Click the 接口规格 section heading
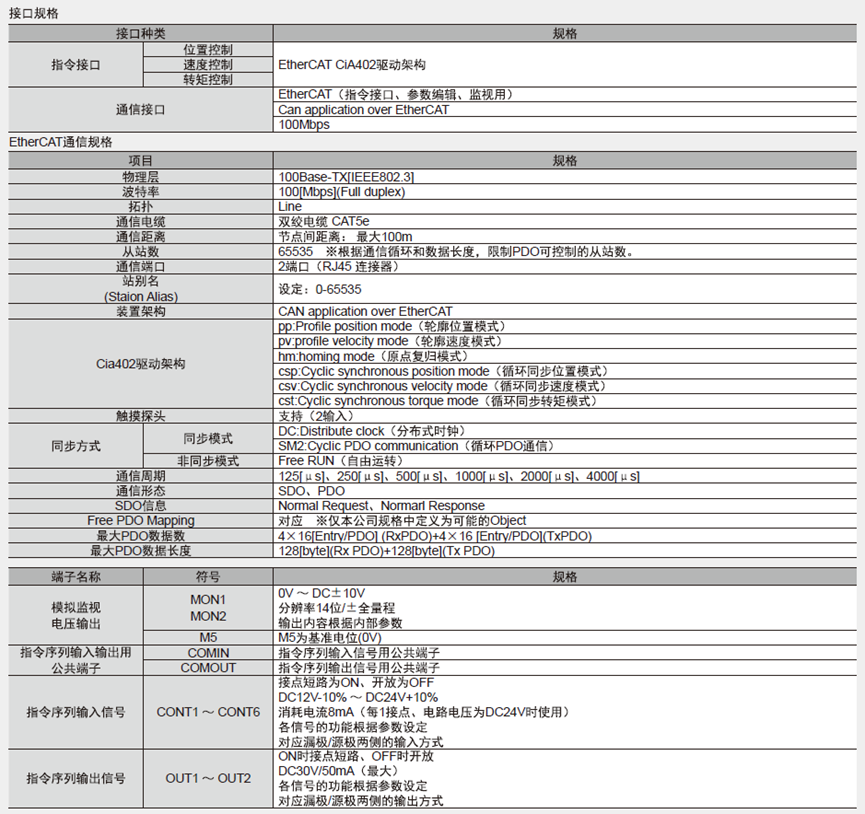The width and height of the screenshot is (865, 814). click(34, 15)
